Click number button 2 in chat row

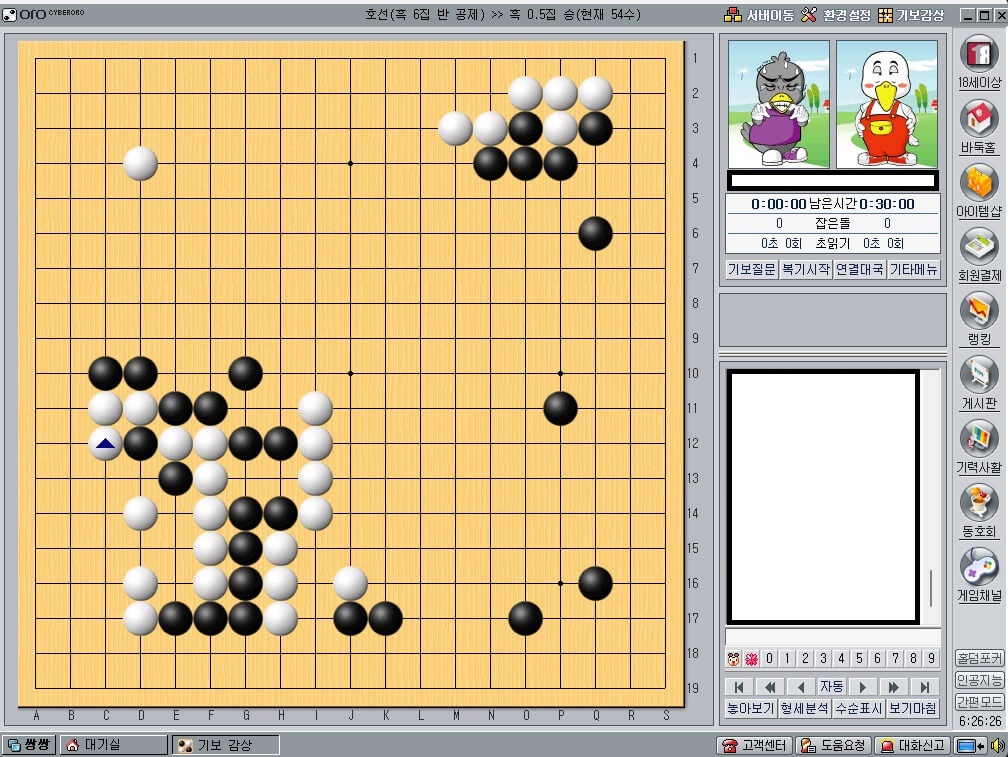805,659
